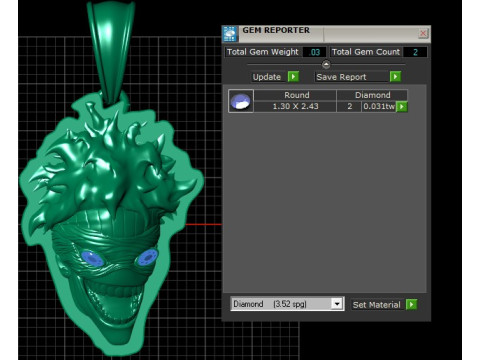Select the left blue gem eye on model

pyautogui.click(x=92, y=259)
